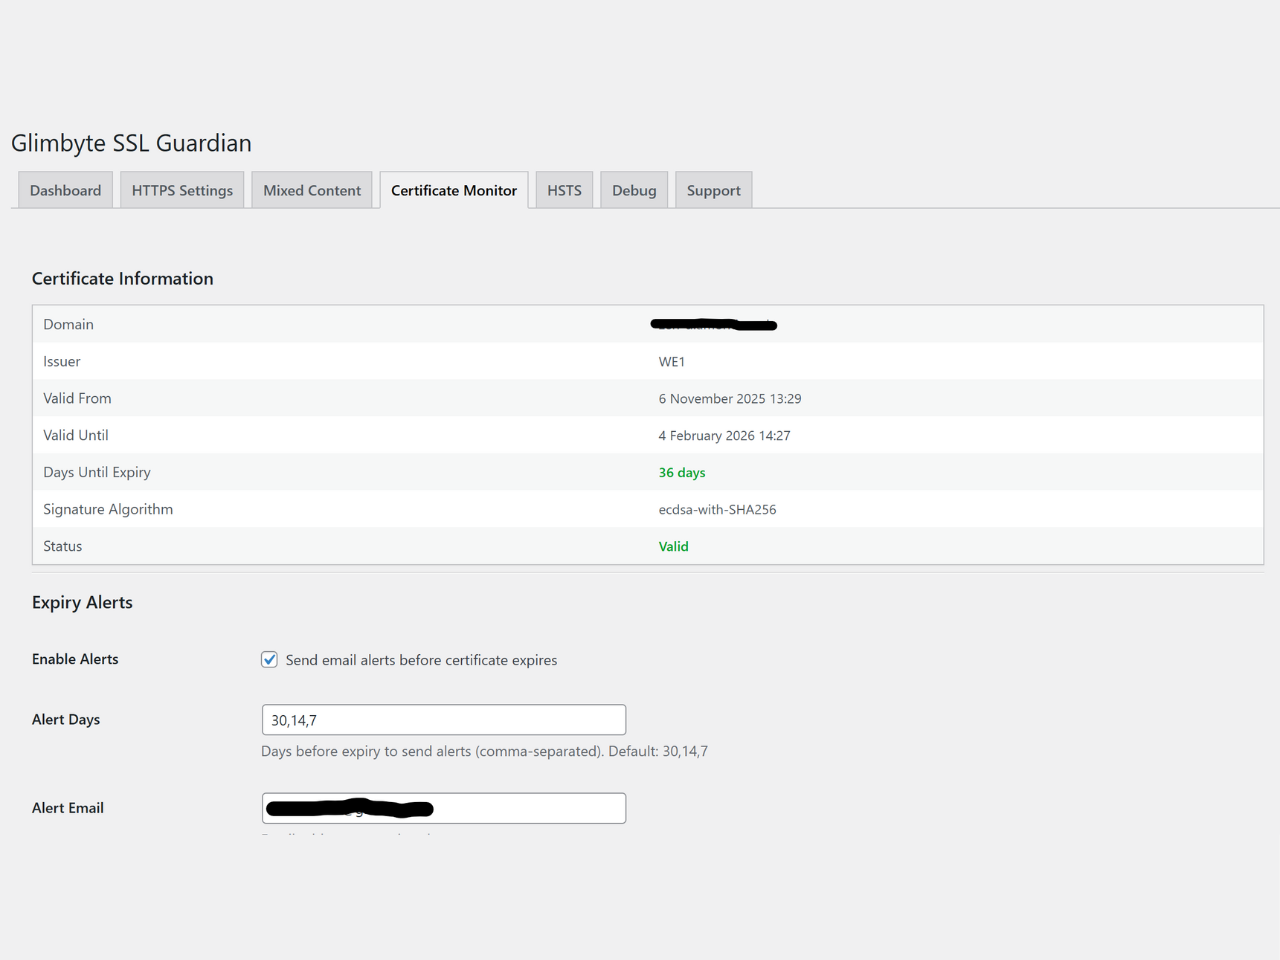This screenshot has width=1280, height=960.
Task: Go to the Mixed Content tab
Action: click(312, 190)
